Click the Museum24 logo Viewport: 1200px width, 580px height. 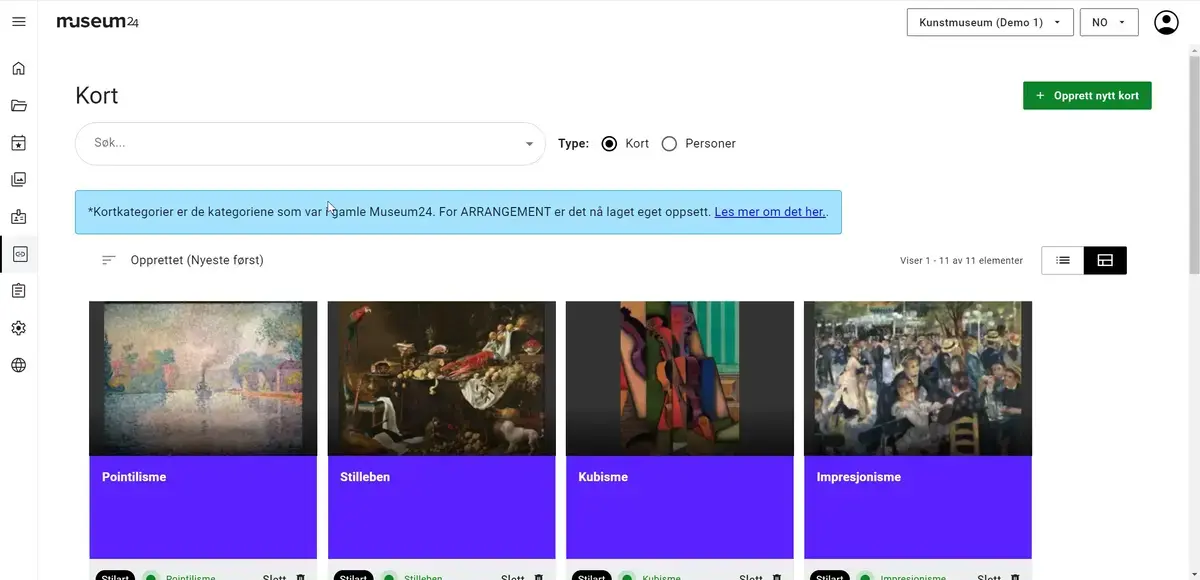click(x=97, y=22)
